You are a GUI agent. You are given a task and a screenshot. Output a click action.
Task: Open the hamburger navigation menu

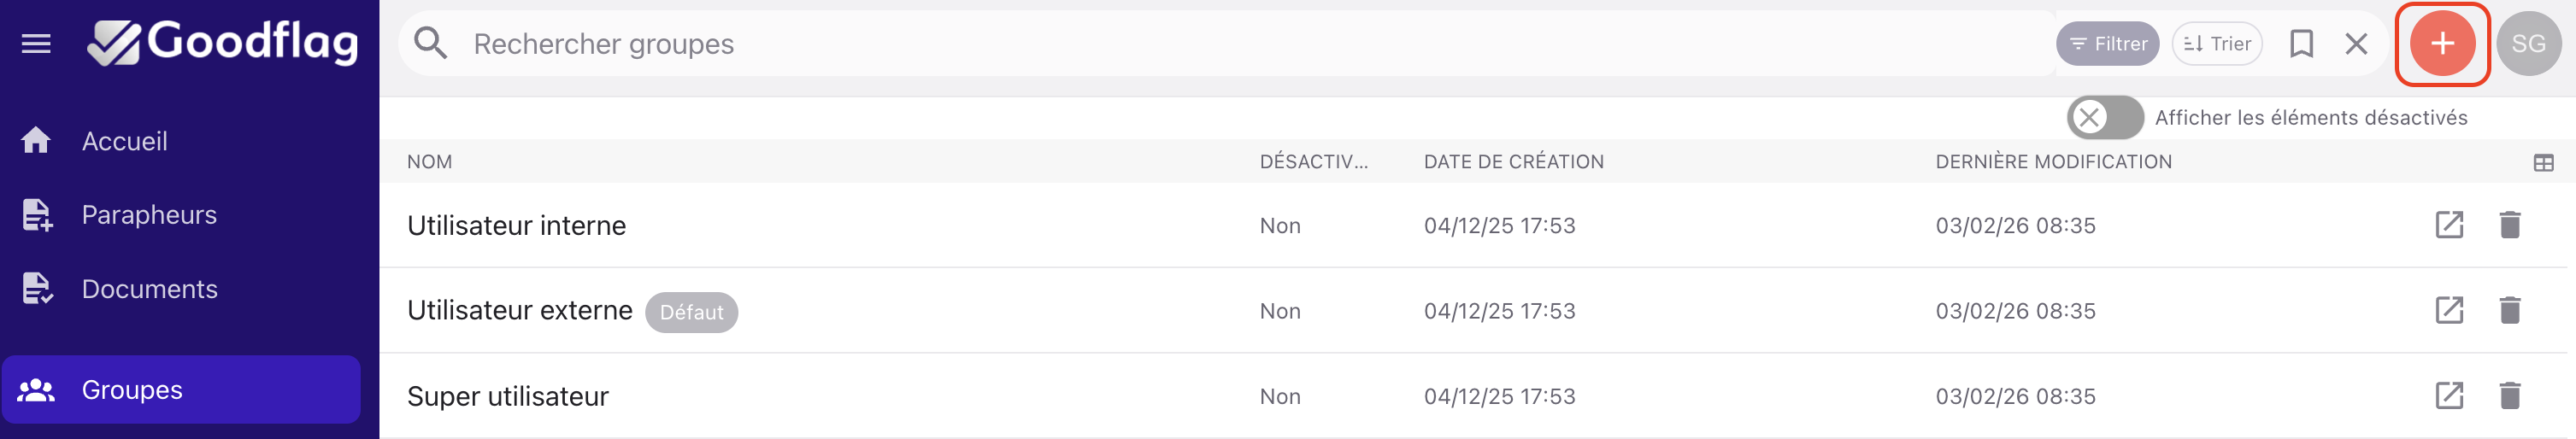point(36,44)
